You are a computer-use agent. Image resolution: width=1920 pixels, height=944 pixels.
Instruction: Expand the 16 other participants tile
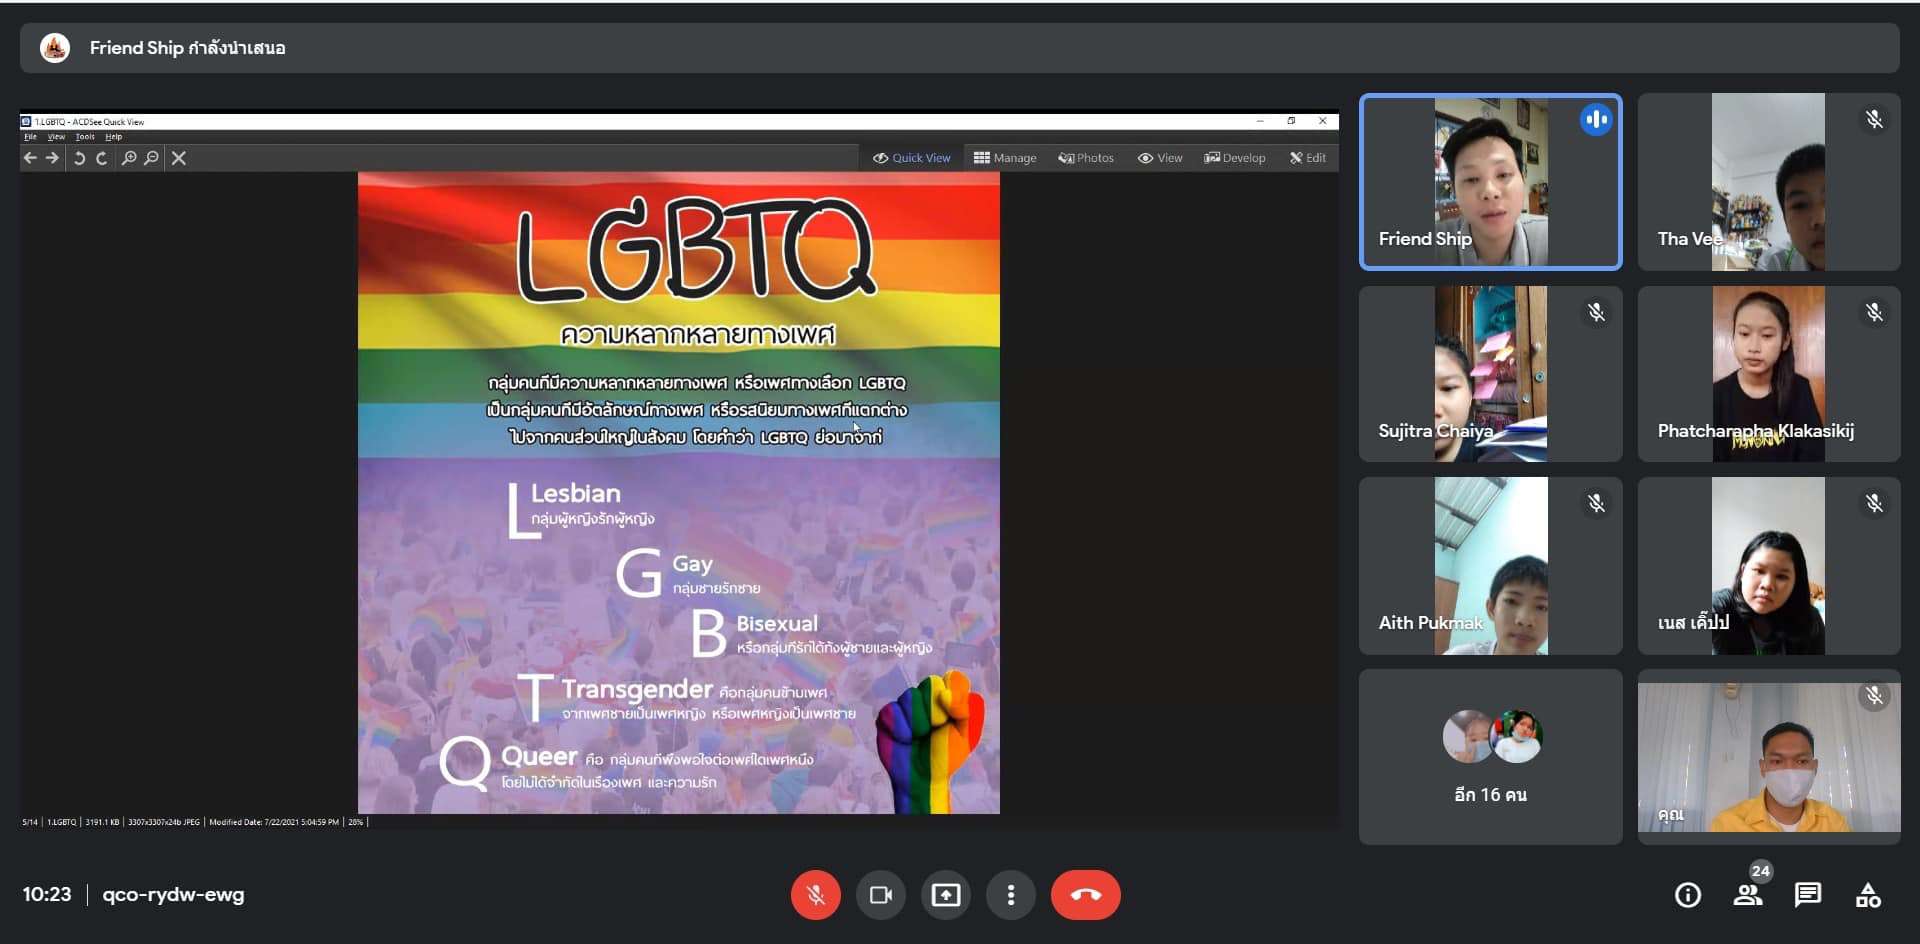coord(1490,757)
